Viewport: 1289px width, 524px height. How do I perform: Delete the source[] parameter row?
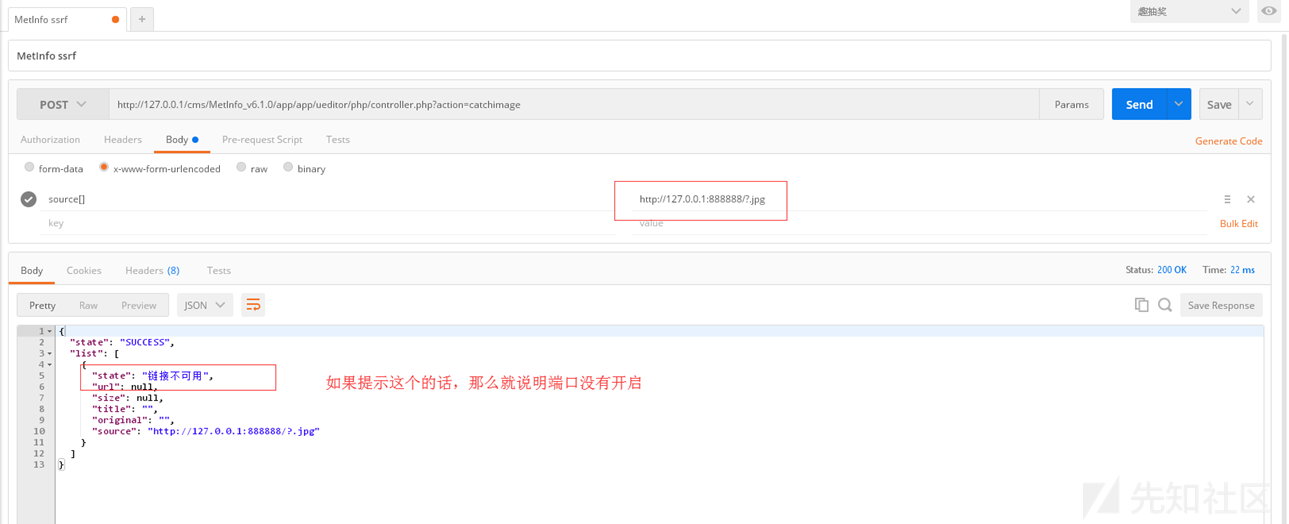(x=1251, y=199)
